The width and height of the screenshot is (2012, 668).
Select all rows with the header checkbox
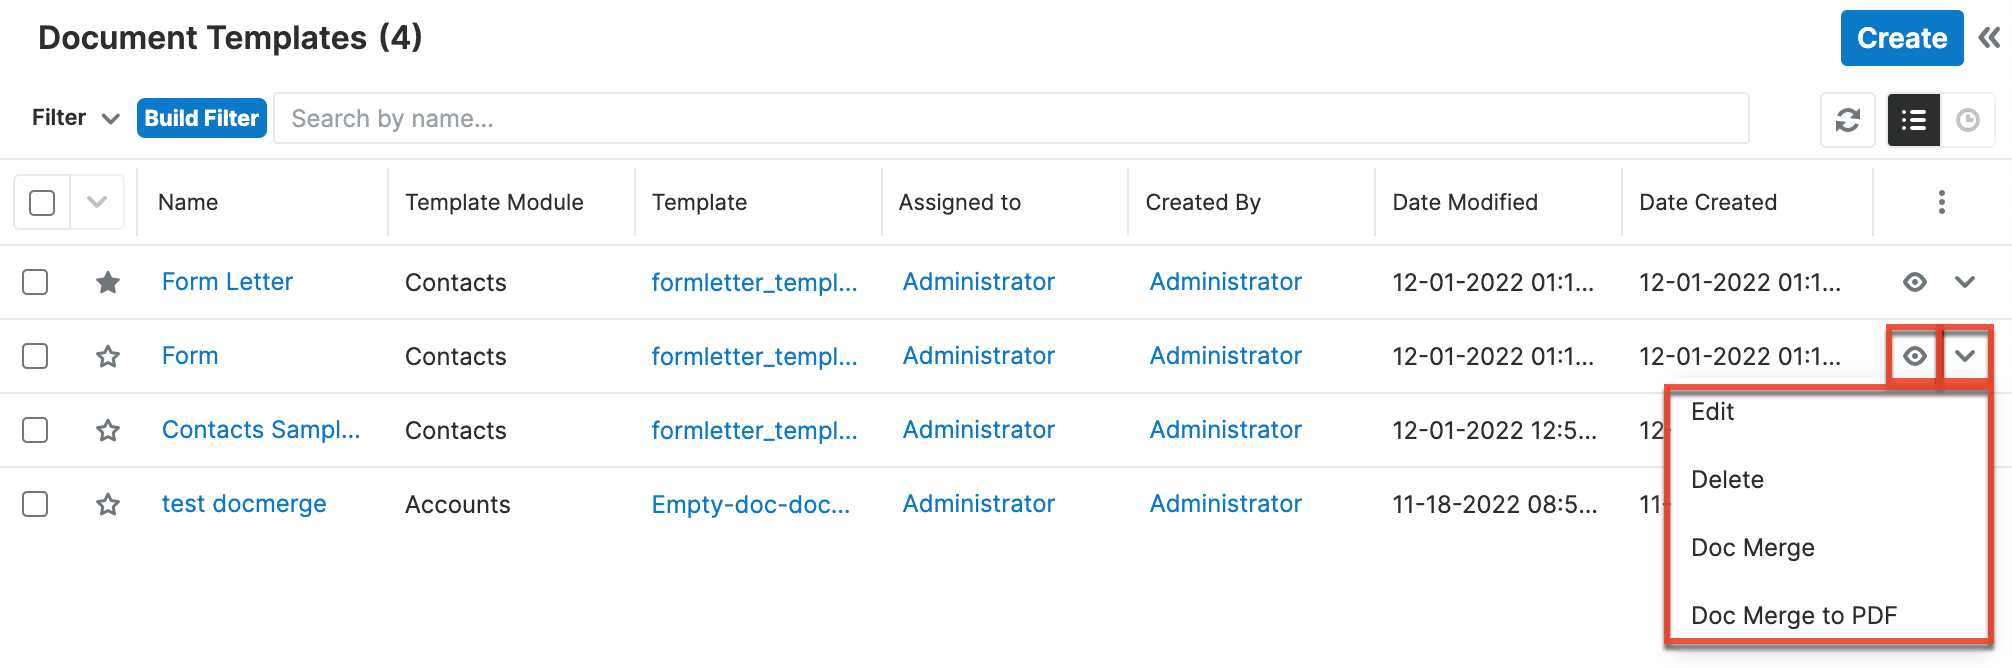pos(41,201)
